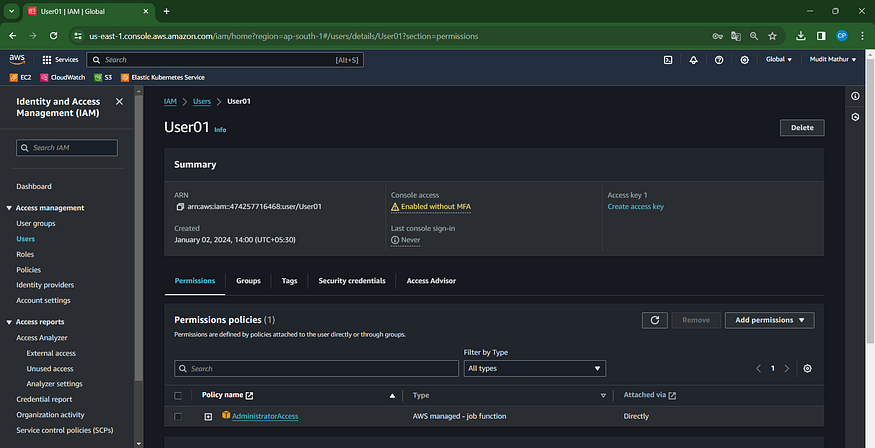Collapse the Access management section

(x=9, y=208)
